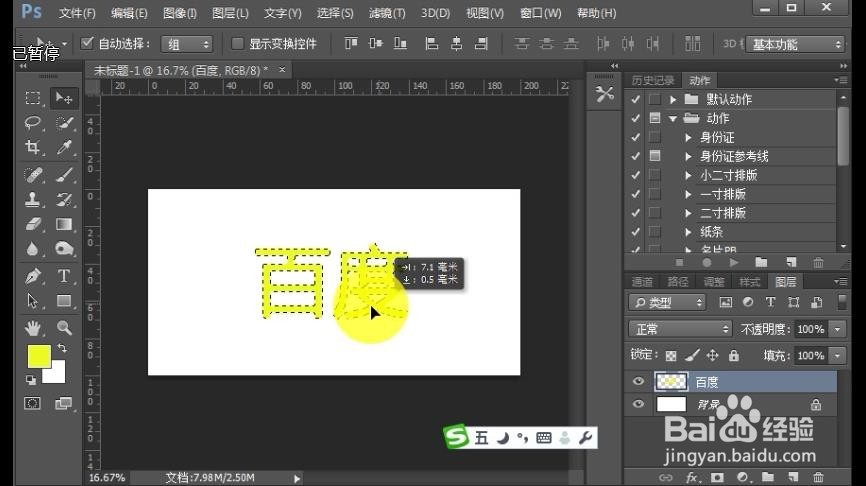Open the 正常 blend mode dropdown

pos(680,329)
